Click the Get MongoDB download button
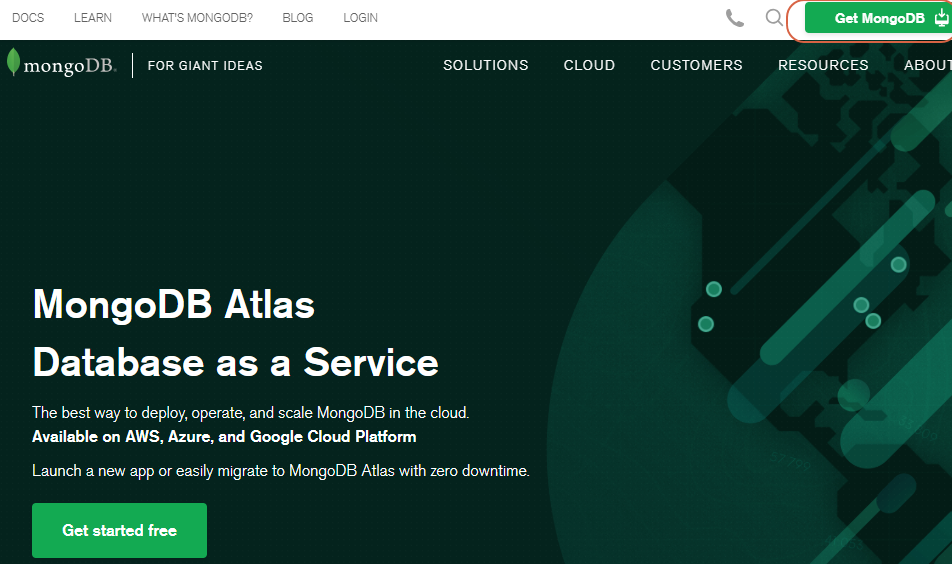 pyautogui.click(x=878, y=18)
